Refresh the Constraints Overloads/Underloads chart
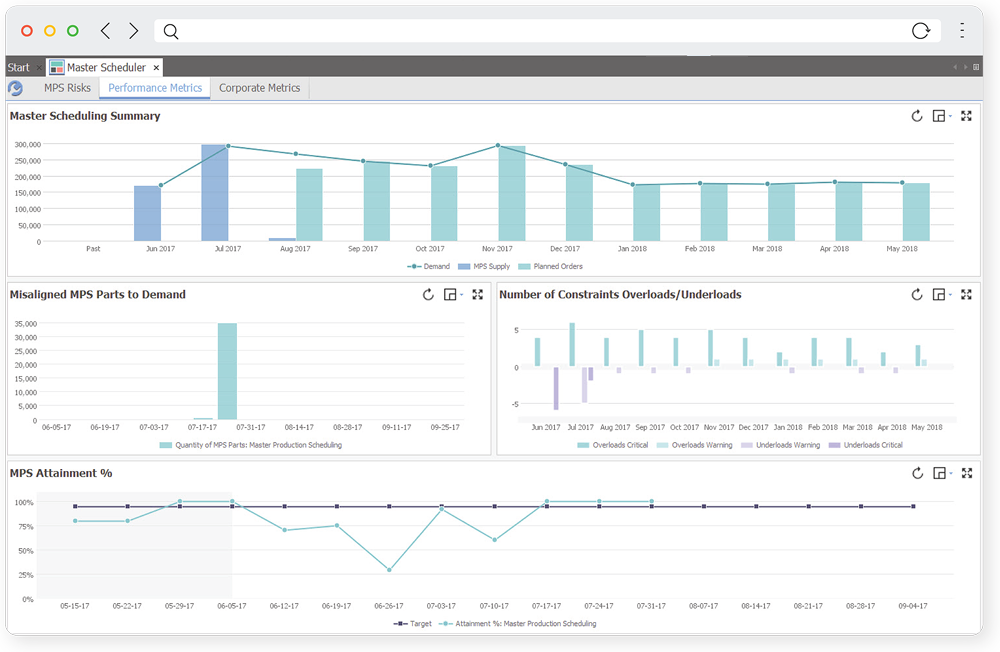Image resolution: width=1000 pixels, height=652 pixels. pyautogui.click(x=916, y=295)
